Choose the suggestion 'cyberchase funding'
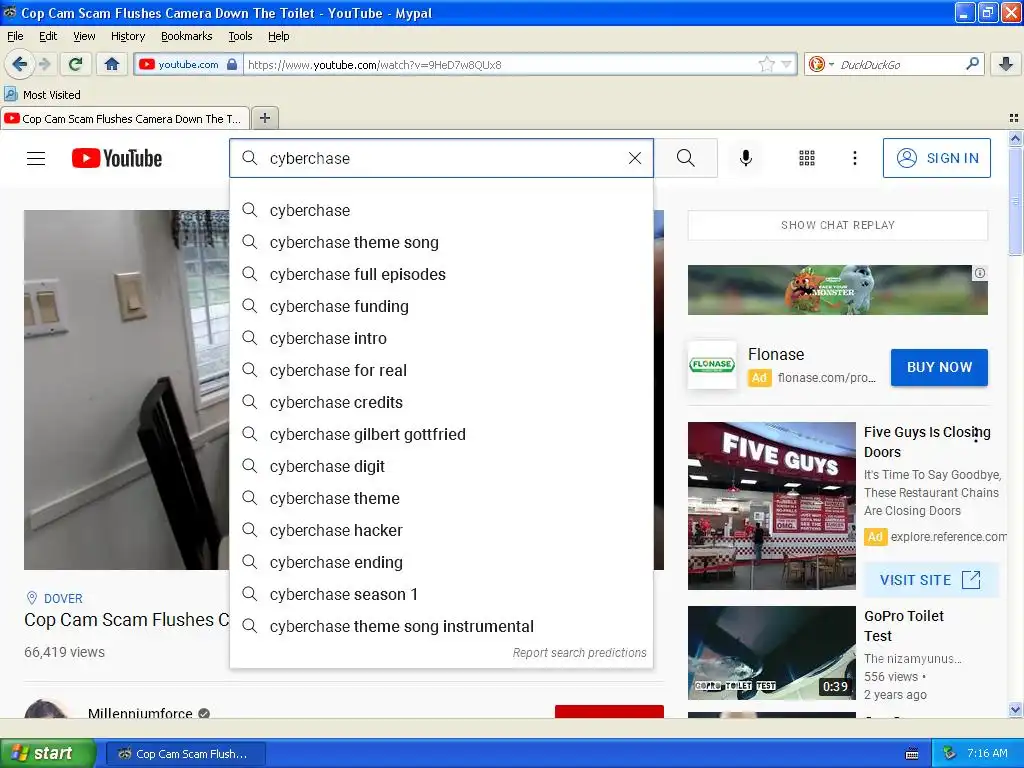 441,306
